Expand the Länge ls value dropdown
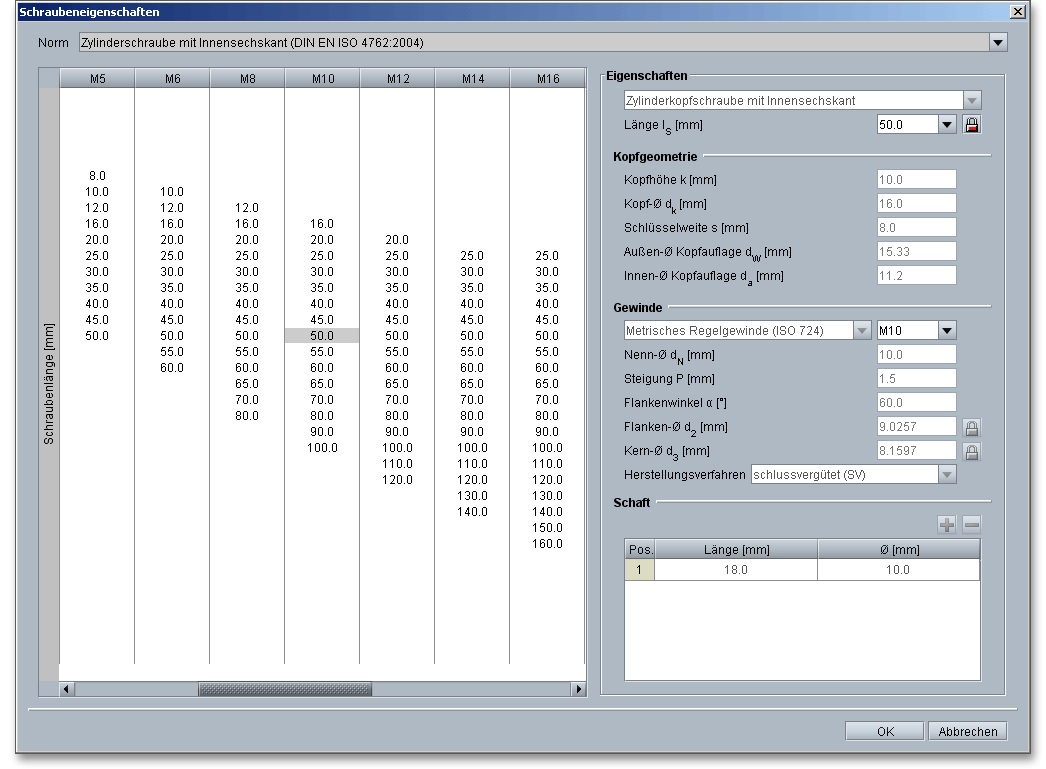The image size is (1046, 769). click(947, 125)
